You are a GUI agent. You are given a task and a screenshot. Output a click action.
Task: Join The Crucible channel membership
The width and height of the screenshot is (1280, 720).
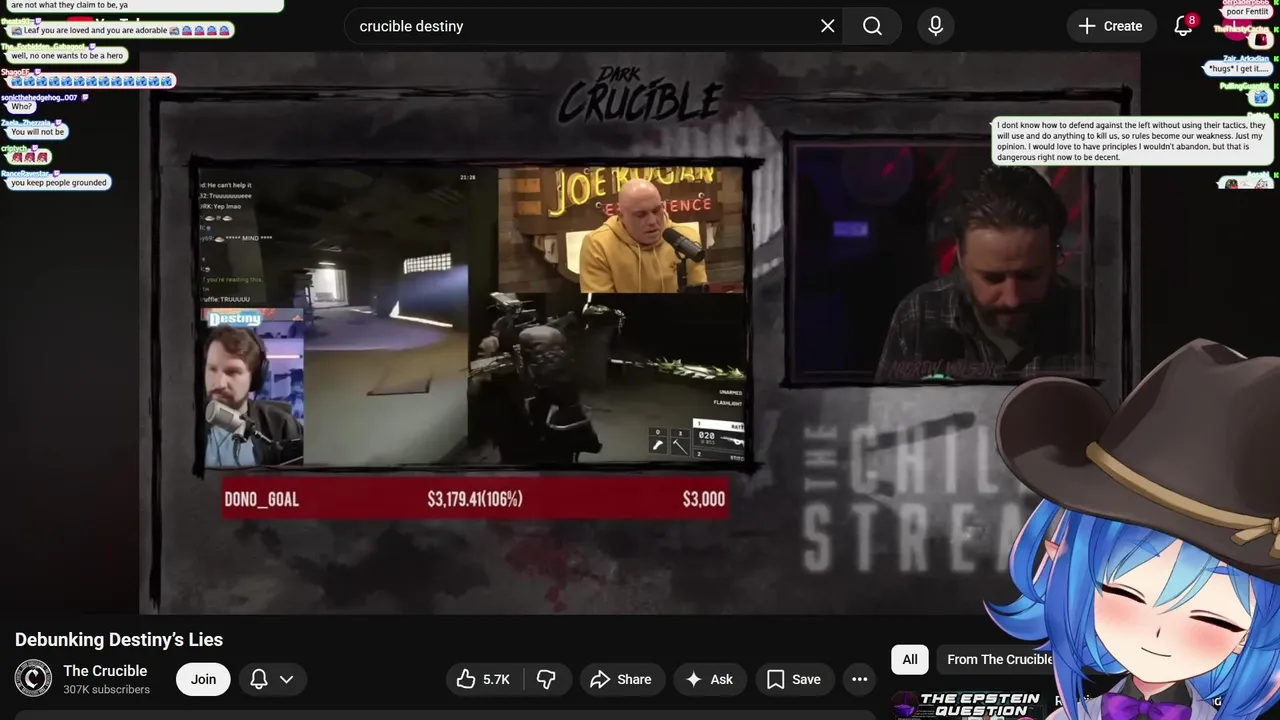pyautogui.click(x=203, y=679)
